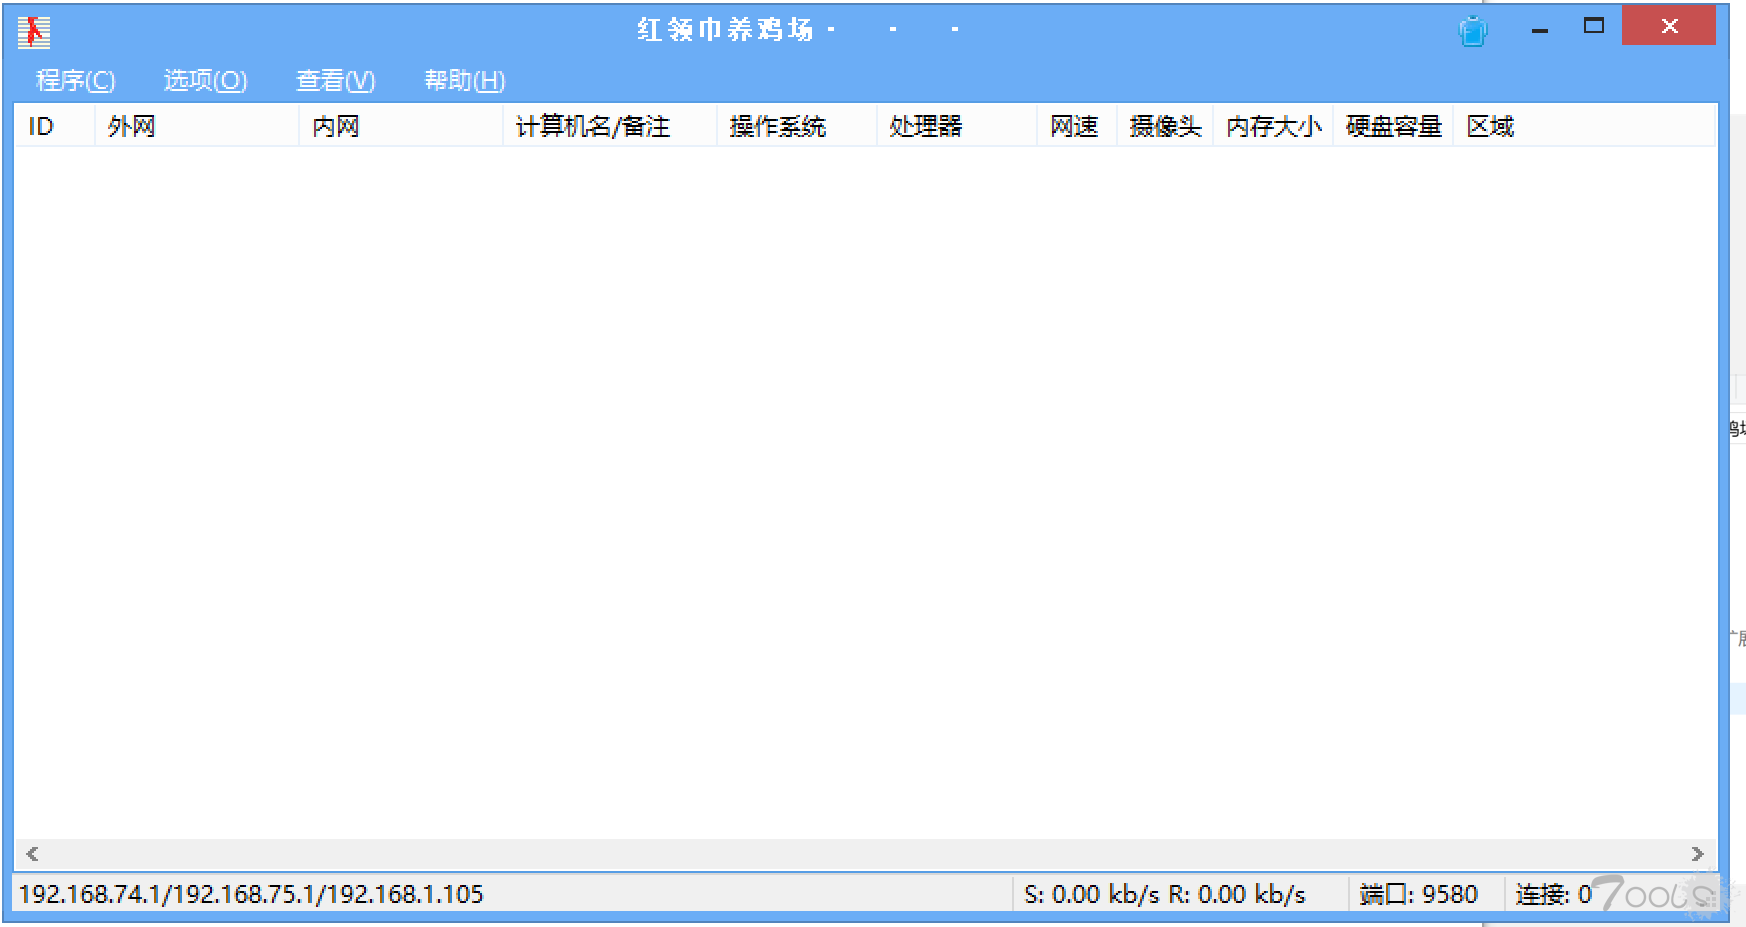Viewport: 1746px width, 927px height.
Task: Sort by the 操作系统 column header
Action: coord(796,127)
